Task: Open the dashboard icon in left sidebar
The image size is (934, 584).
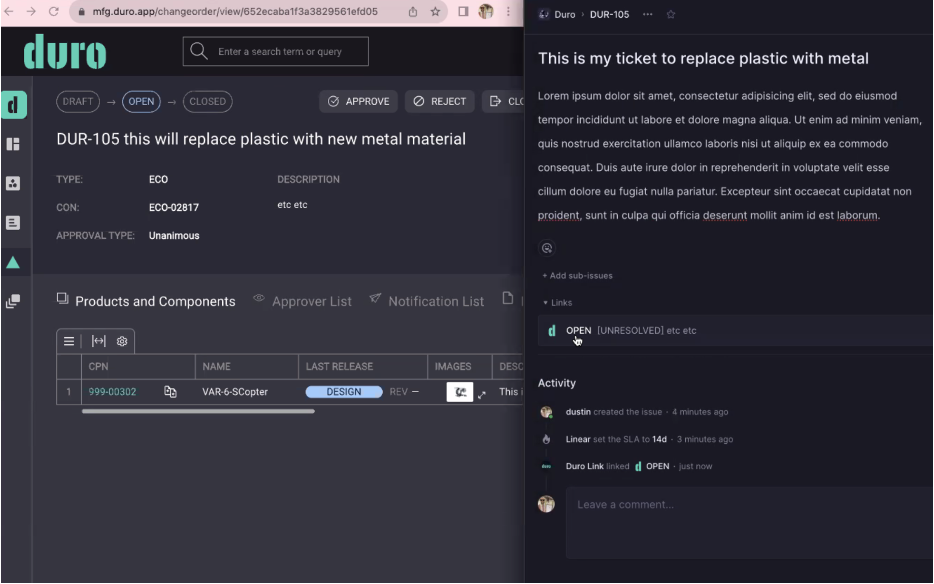Action: (13, 144)
